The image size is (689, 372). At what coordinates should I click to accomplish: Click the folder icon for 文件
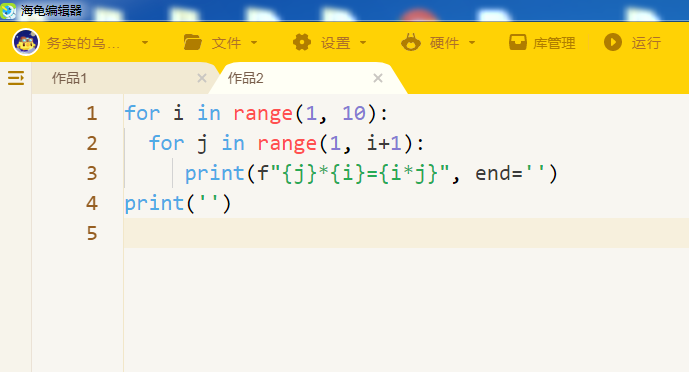pyautogui.click(x=192, y=43)
